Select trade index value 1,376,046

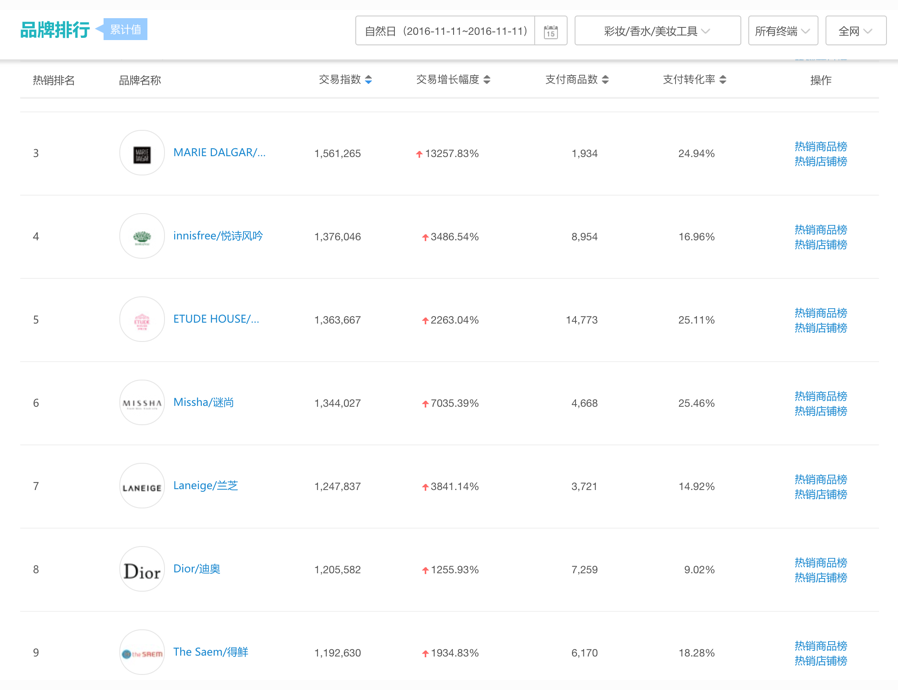click(x=337, y=236)
